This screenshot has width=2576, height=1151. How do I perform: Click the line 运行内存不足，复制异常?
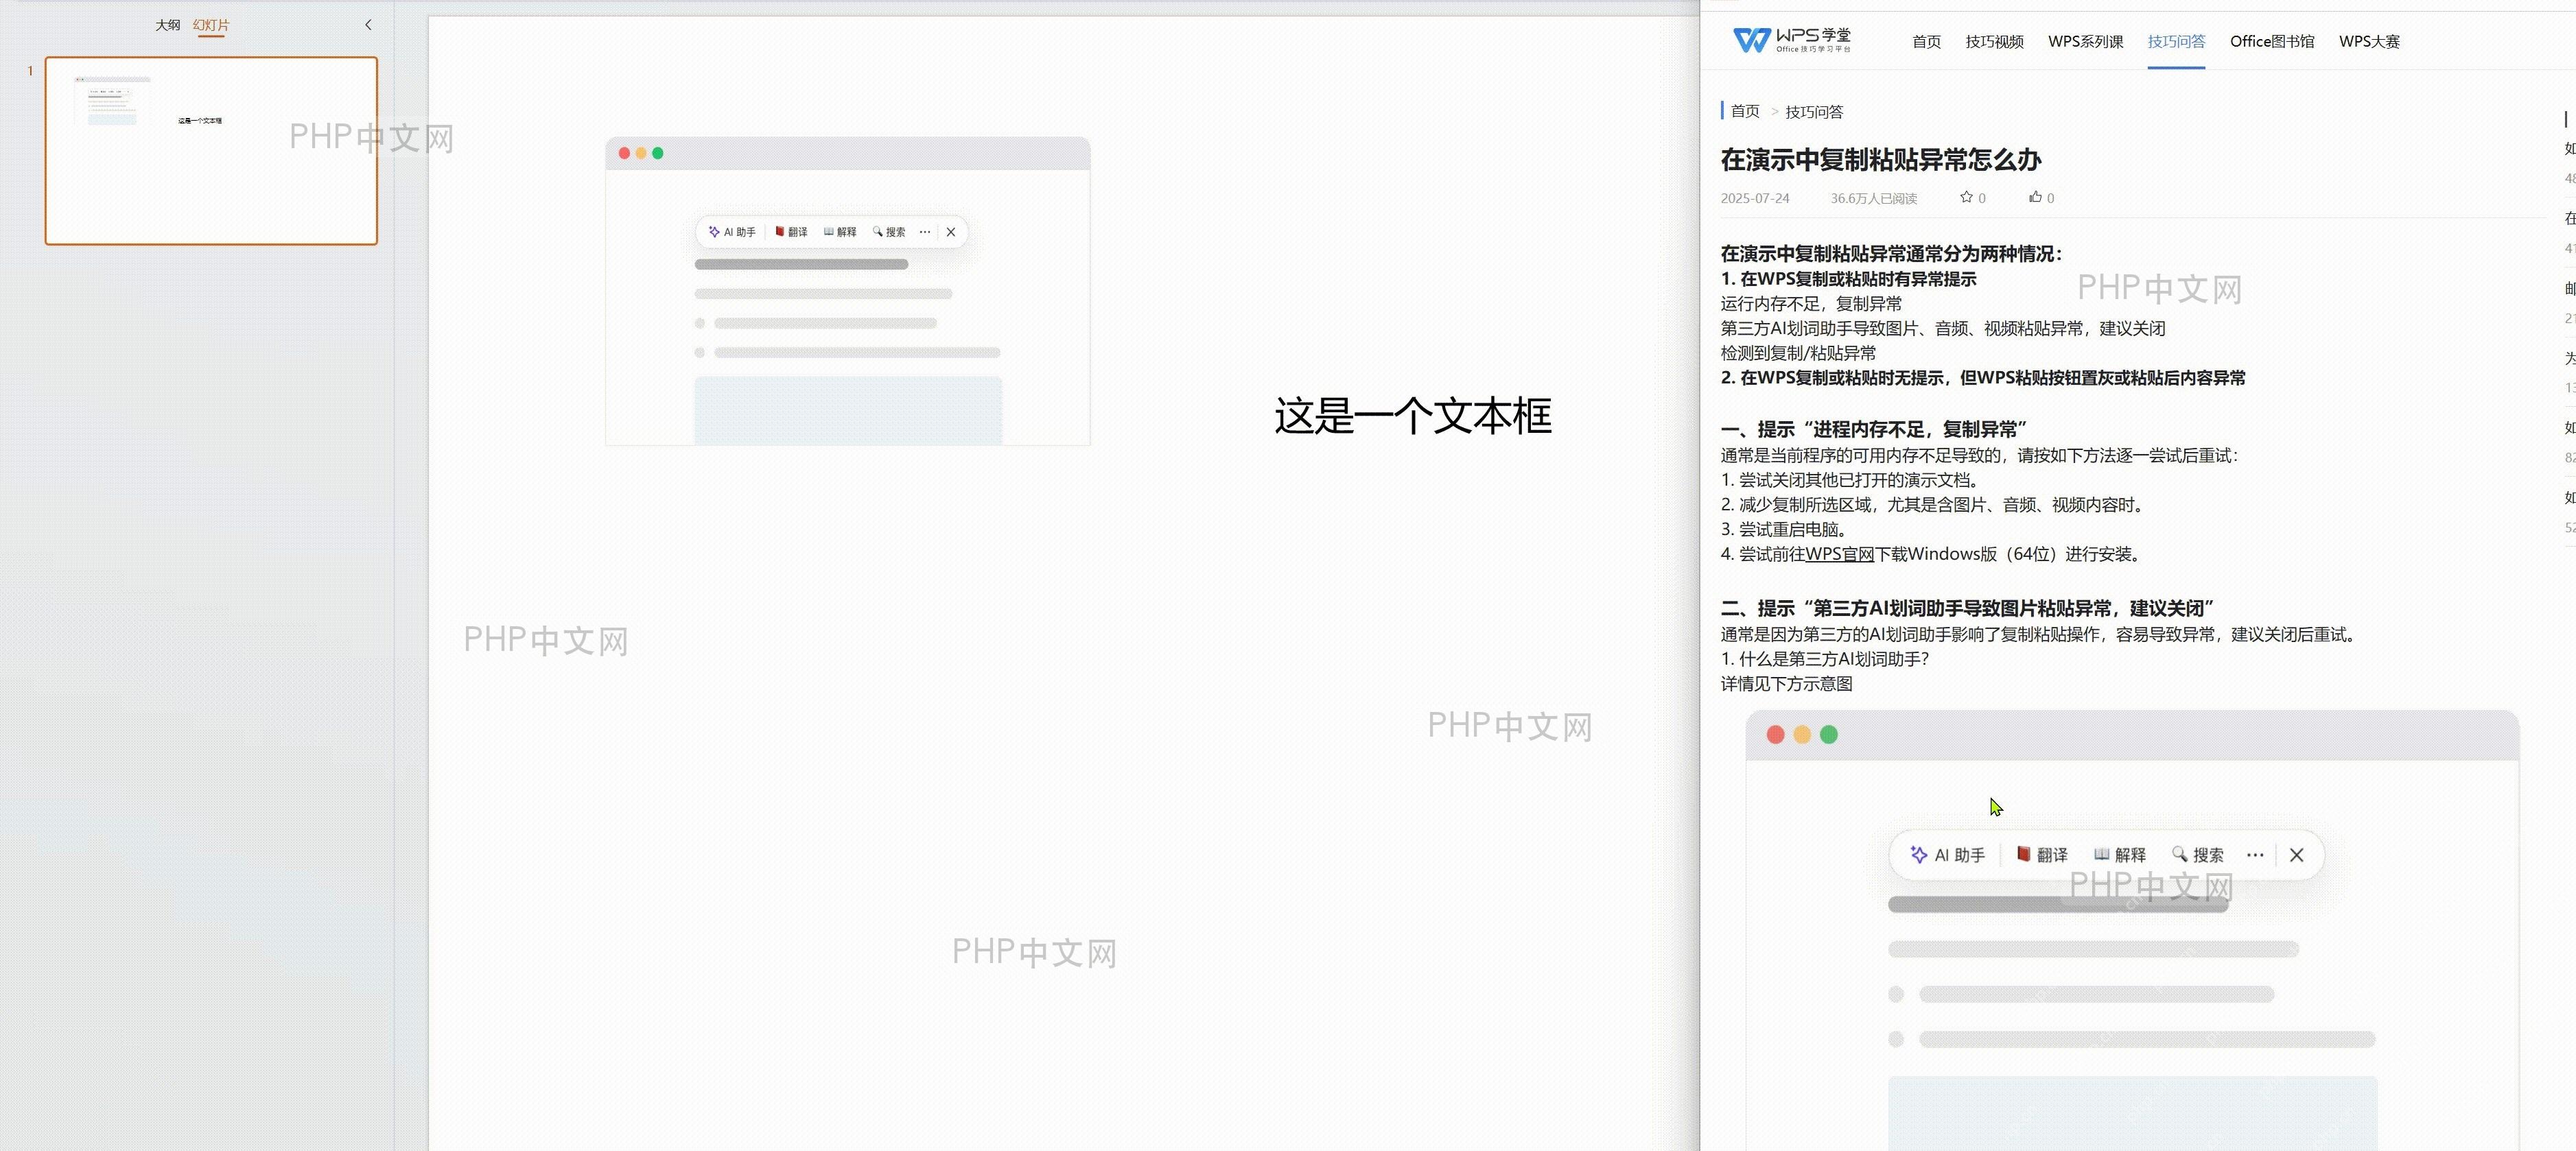coord(1811,304)
